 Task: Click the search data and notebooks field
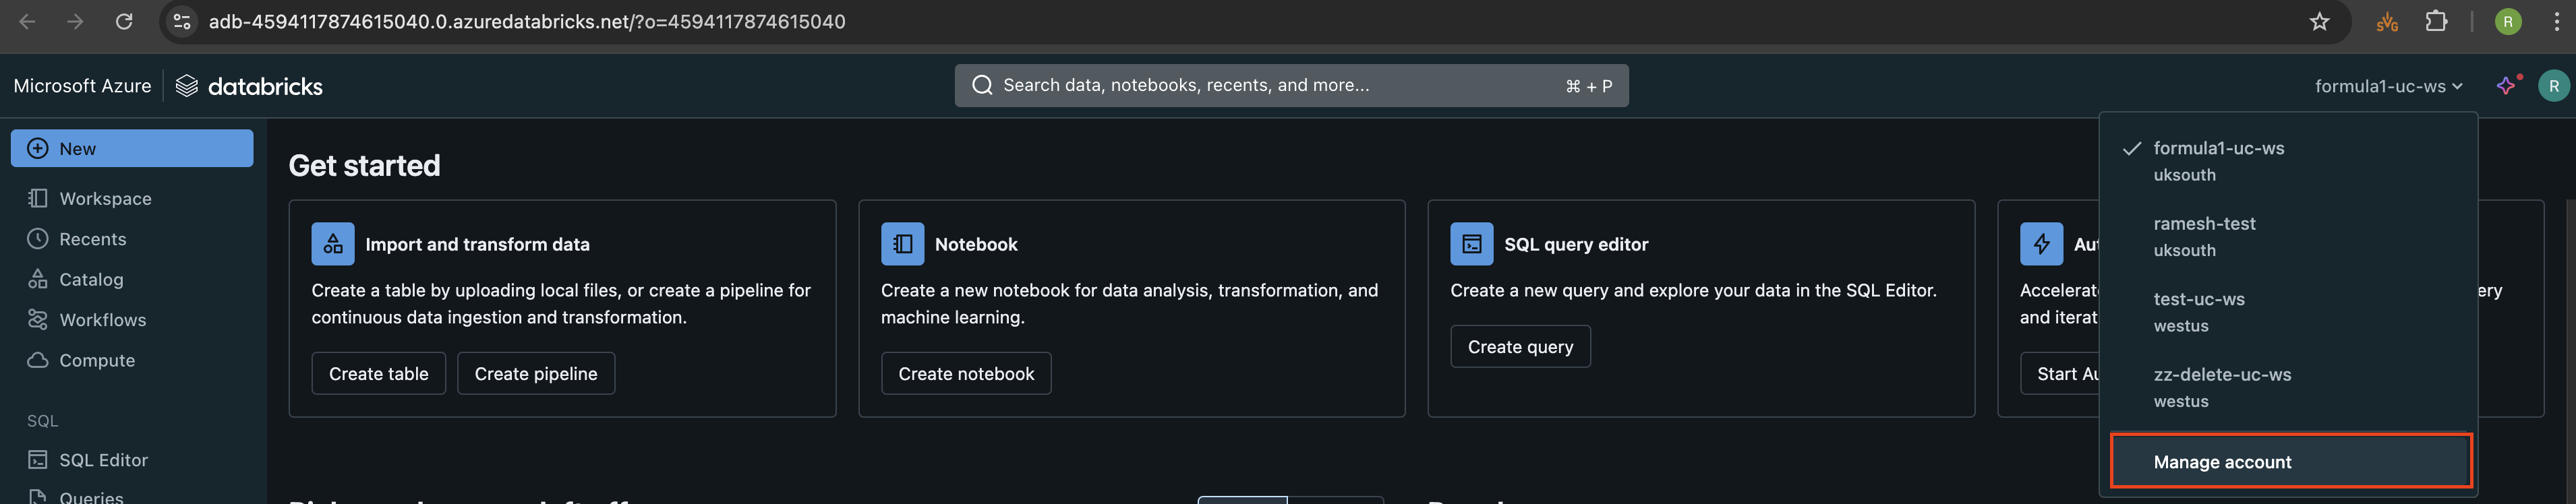(x=1291, y=85)
